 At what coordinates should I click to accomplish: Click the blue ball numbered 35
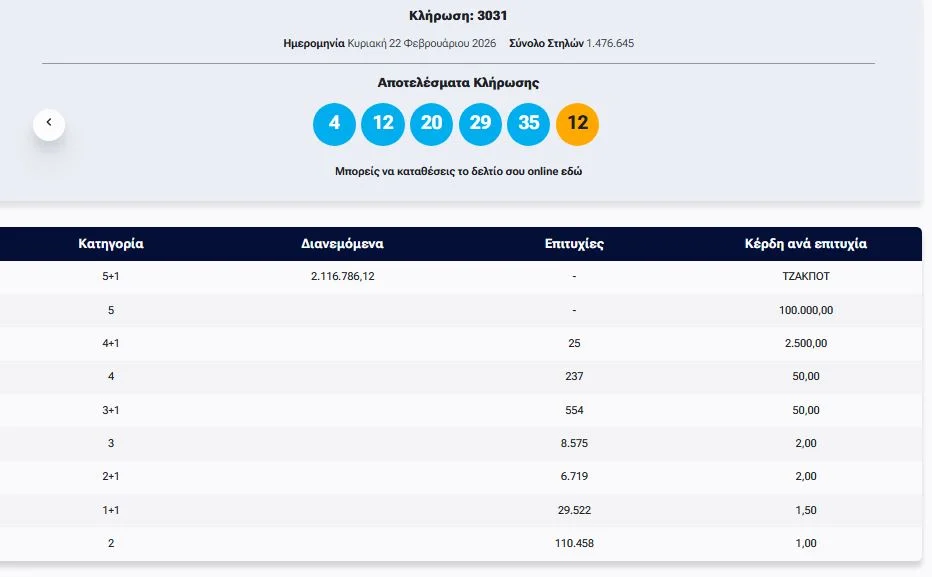click(529, 124)
